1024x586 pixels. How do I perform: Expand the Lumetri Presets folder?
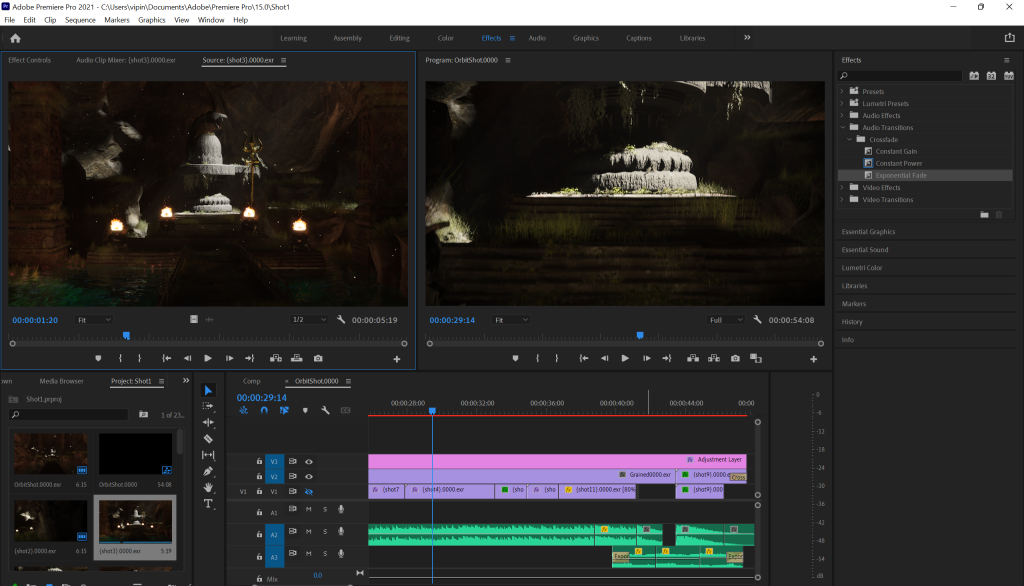coord(842,103)
